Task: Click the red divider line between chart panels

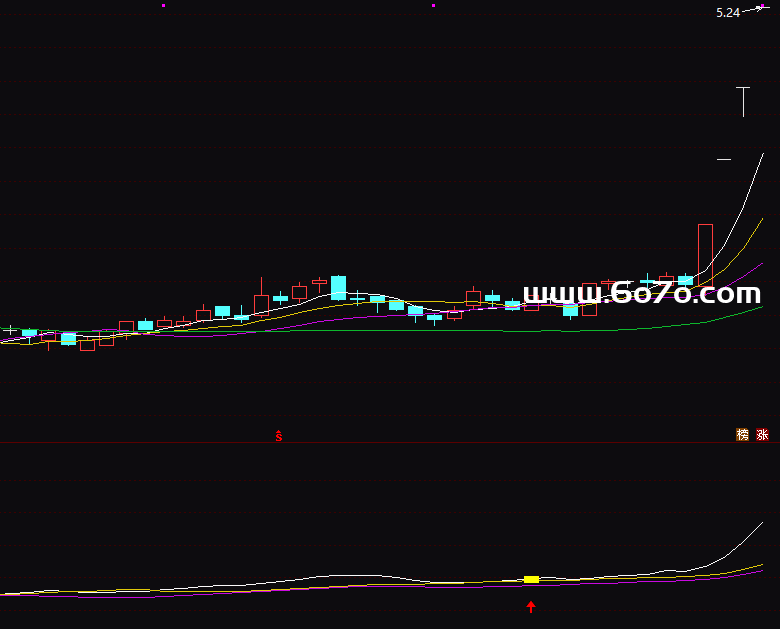Action: (x=390, y=443)
